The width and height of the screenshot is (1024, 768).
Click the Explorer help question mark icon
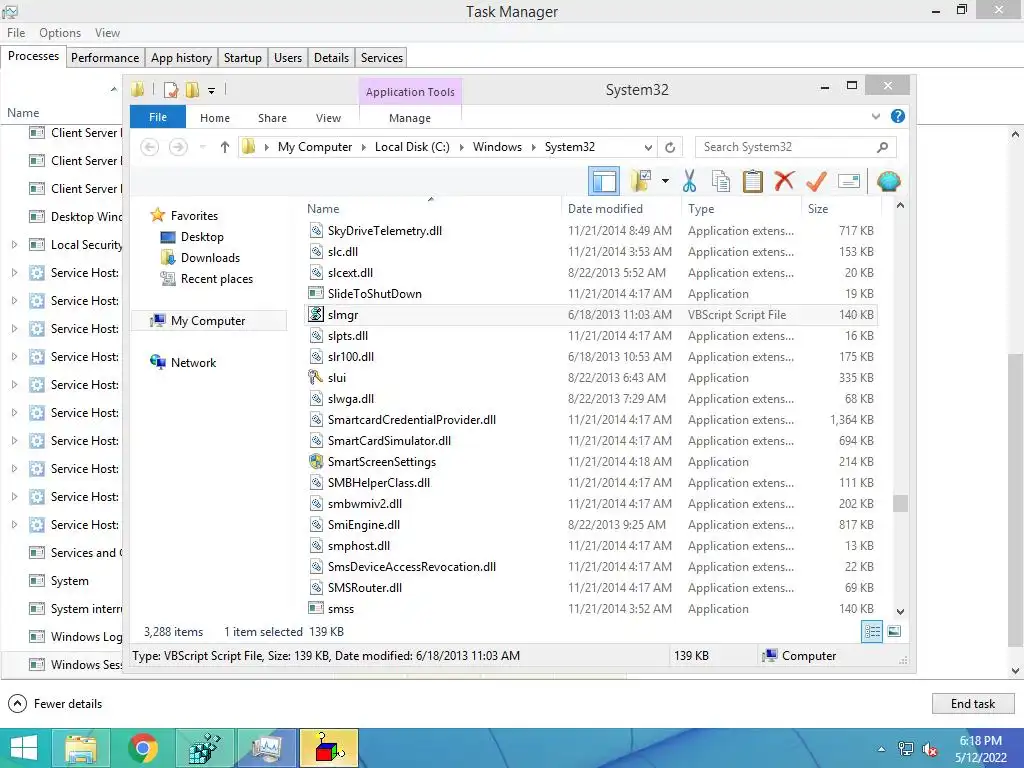[898, 116]
